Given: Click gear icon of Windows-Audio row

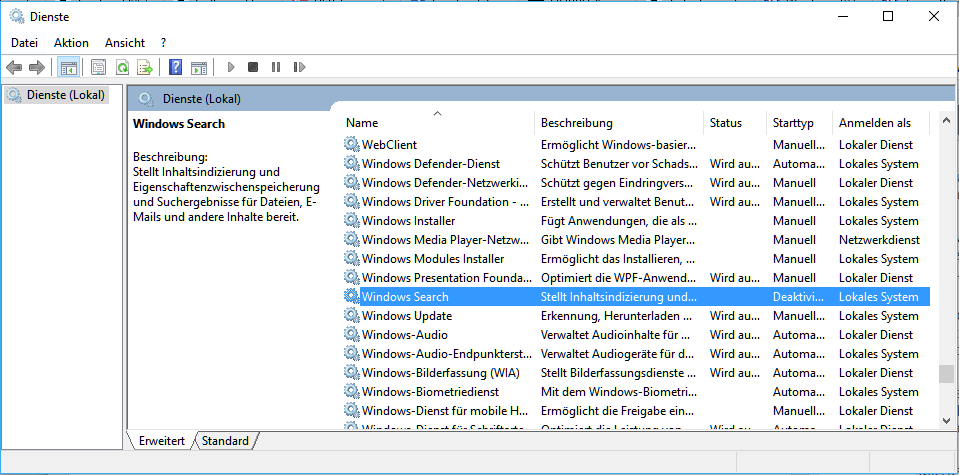Looking at the screenshot, I should [351, 334].
